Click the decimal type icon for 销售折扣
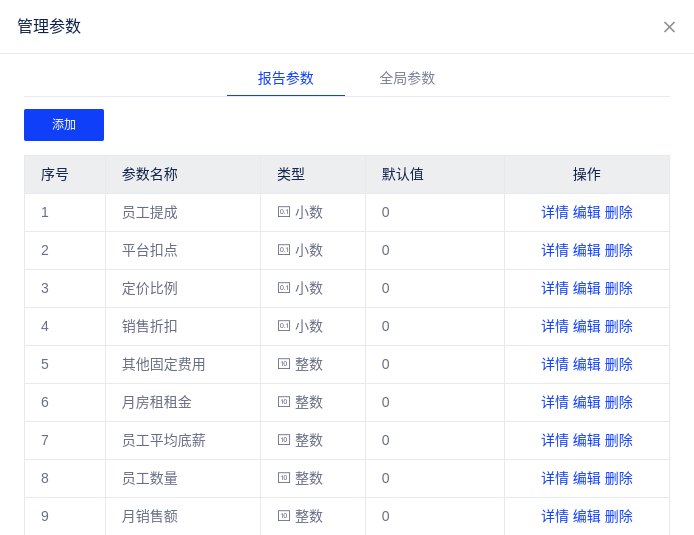 (x=283, y=326)
